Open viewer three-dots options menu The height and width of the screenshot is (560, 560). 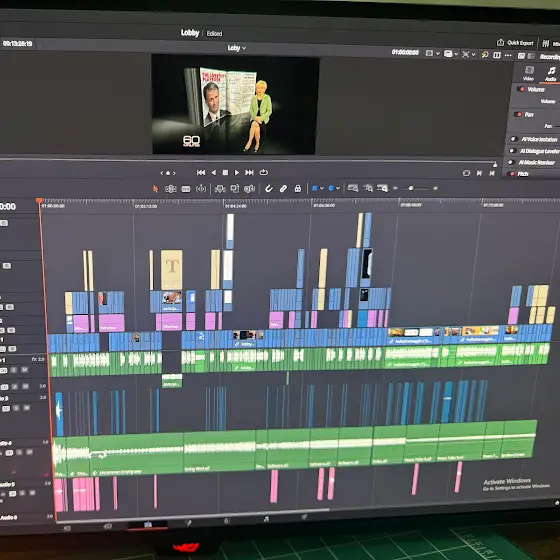tap(508, 55)
